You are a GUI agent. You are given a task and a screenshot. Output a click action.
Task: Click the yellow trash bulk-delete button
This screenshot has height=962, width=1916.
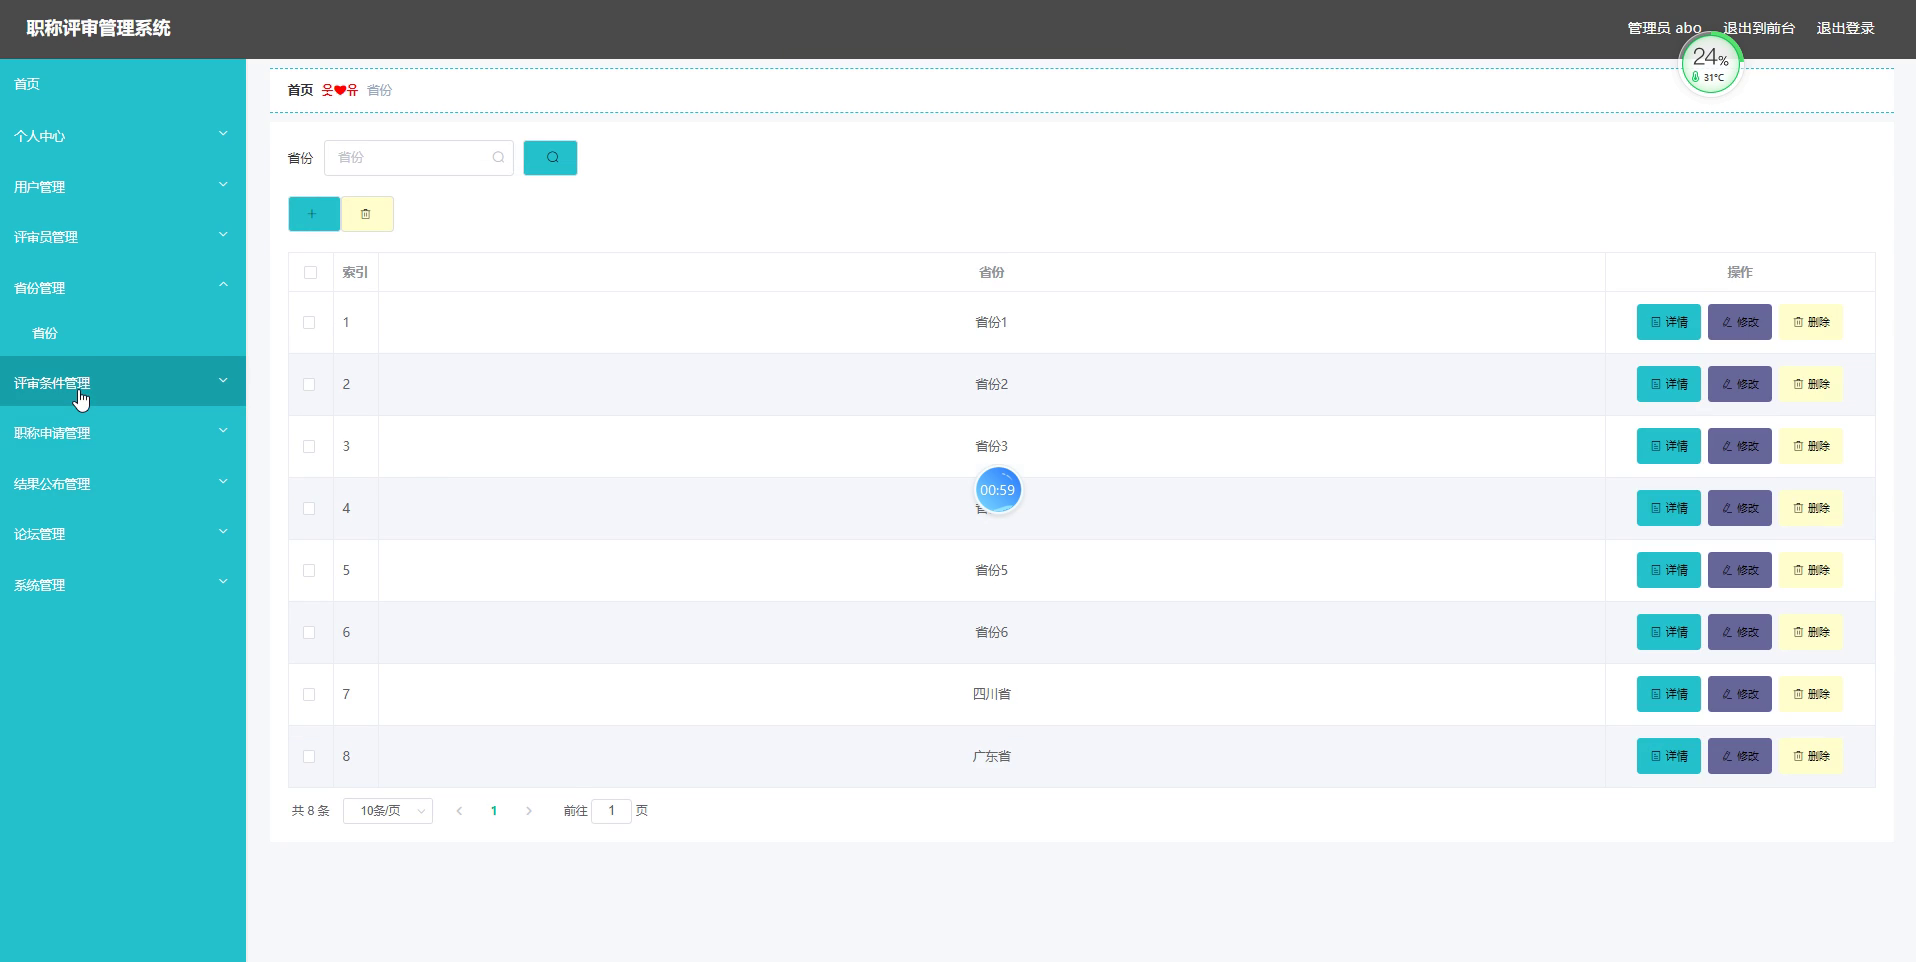coord(367,214)
